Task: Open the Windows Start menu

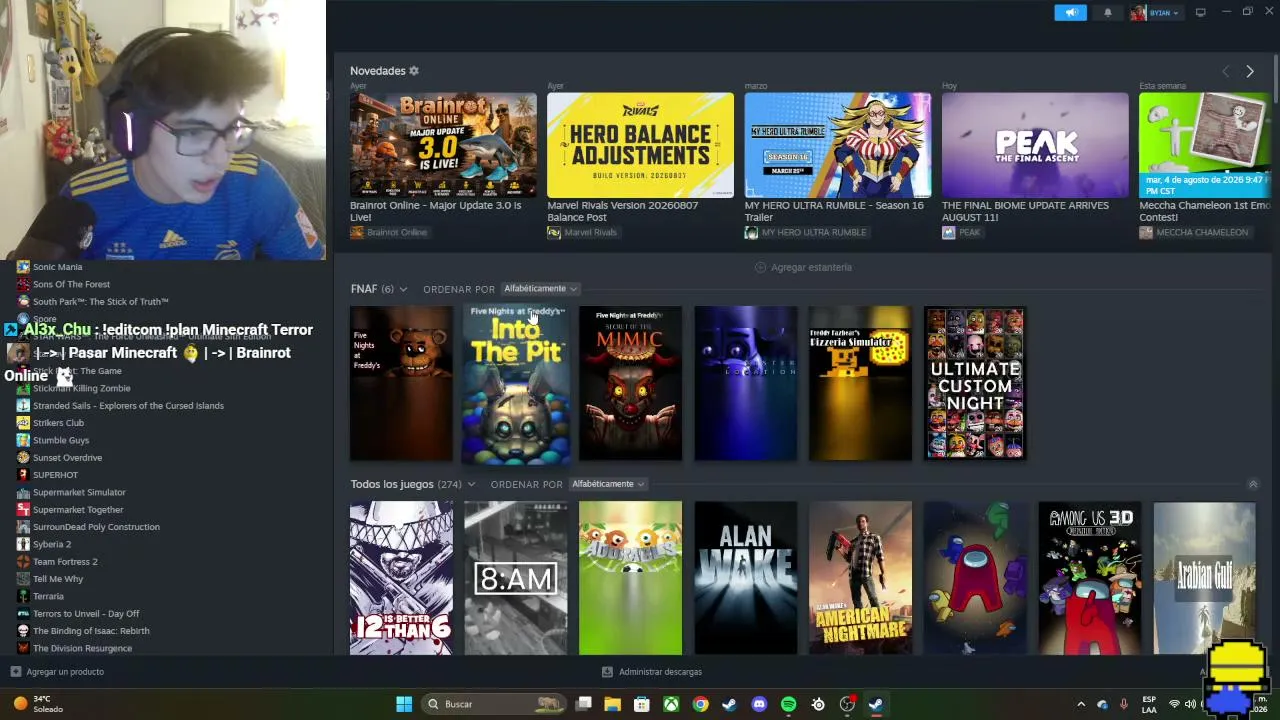Action: point(404,704)
